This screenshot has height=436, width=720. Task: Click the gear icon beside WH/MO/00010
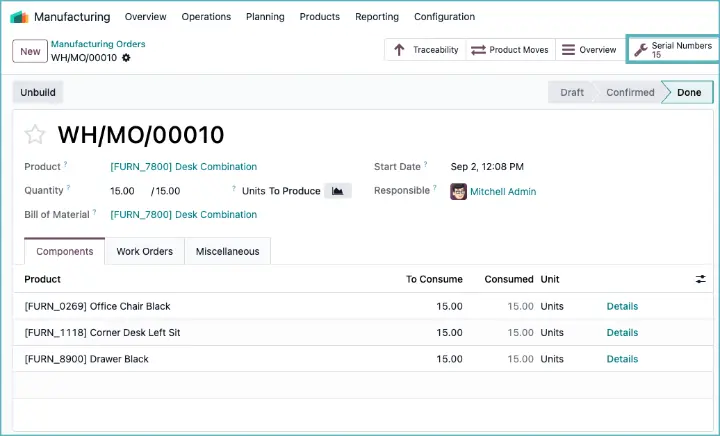[126, 58]
